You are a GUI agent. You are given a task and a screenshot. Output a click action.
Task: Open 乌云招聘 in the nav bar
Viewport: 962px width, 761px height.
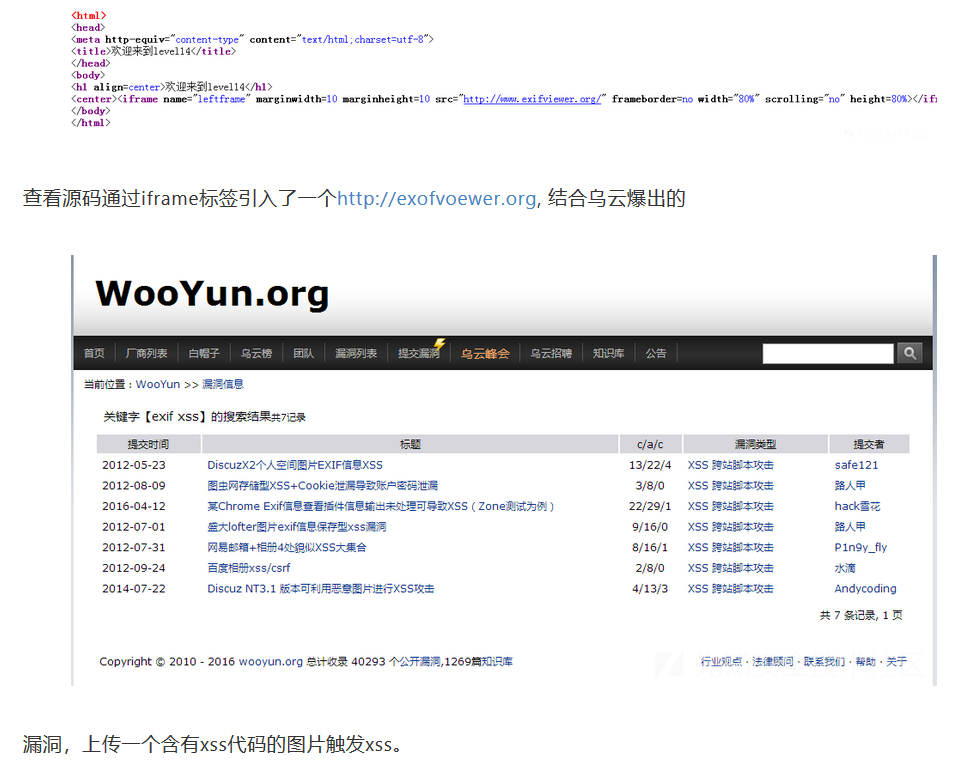click(551, 353)
